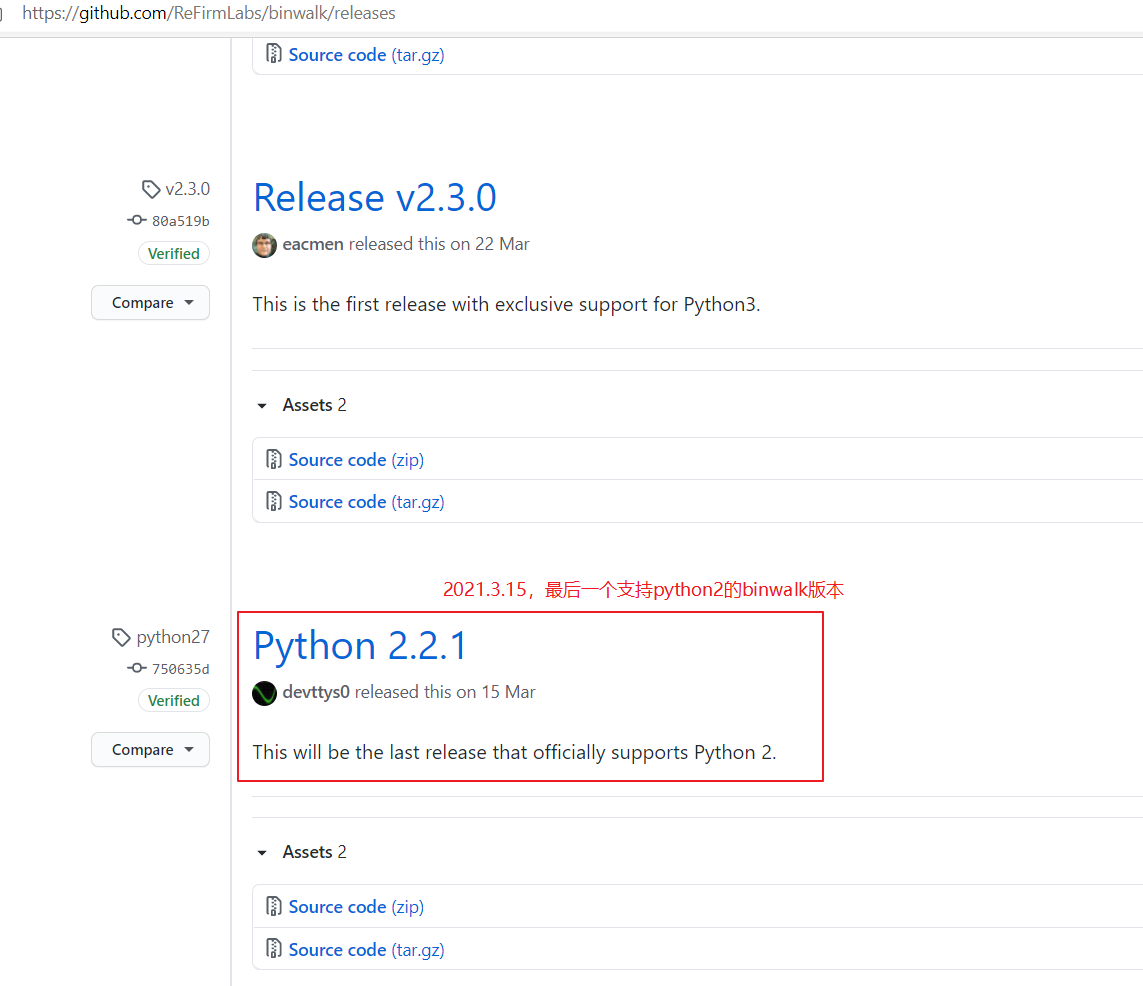Click the browser address bar URL
1143x986 pixels.
[208, 13]
